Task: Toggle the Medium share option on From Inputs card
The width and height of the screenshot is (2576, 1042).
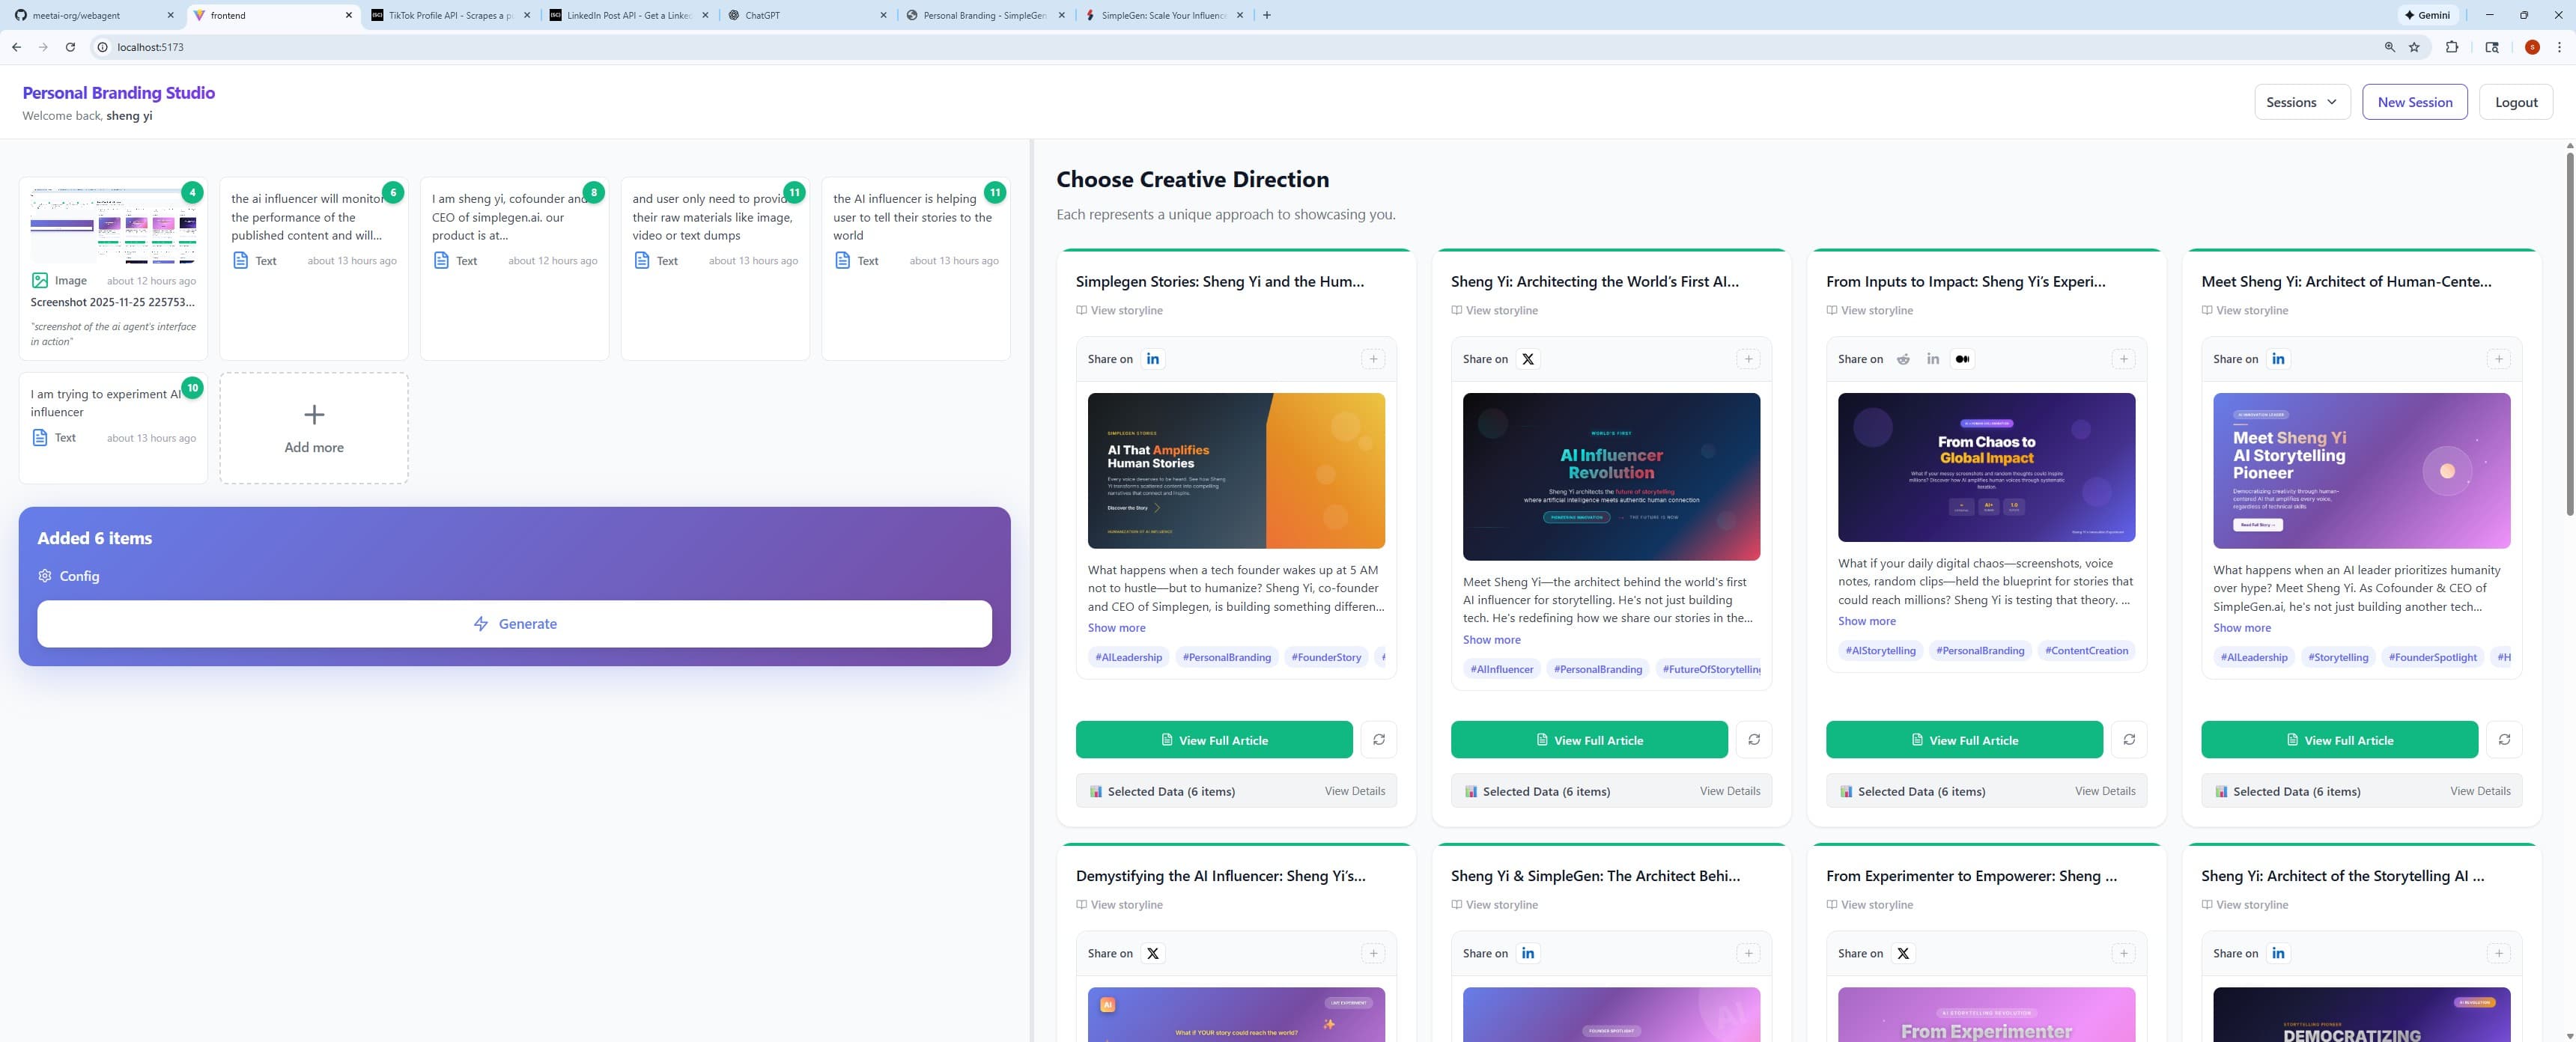Action: pos(1963,359)
